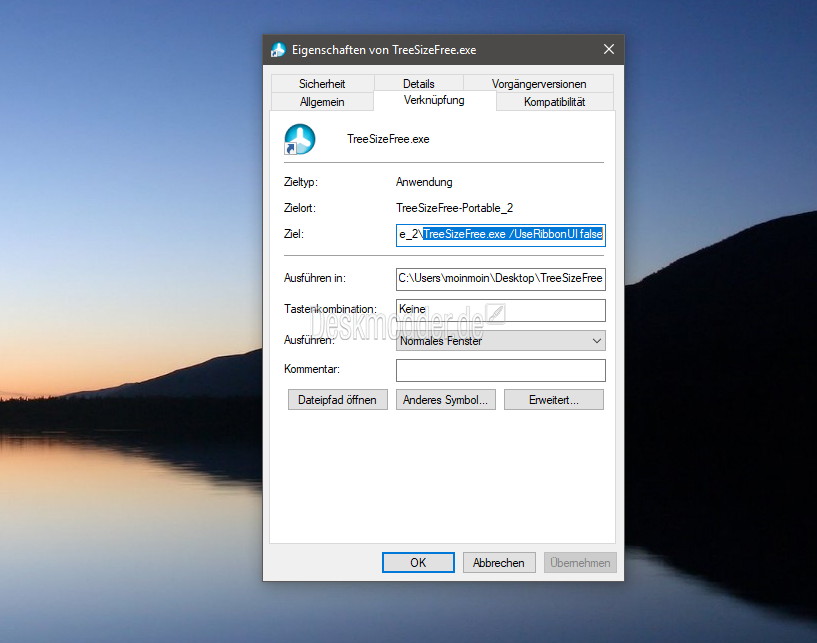Open the Kompatibilität tab
This screenshot has height=643, width=817.
point(554,102)
